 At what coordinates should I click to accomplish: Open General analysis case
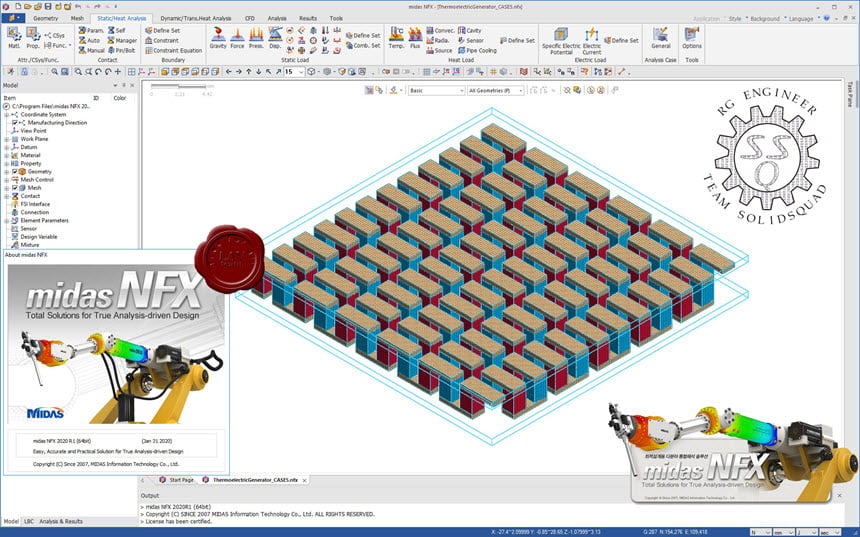coord(661,38)
